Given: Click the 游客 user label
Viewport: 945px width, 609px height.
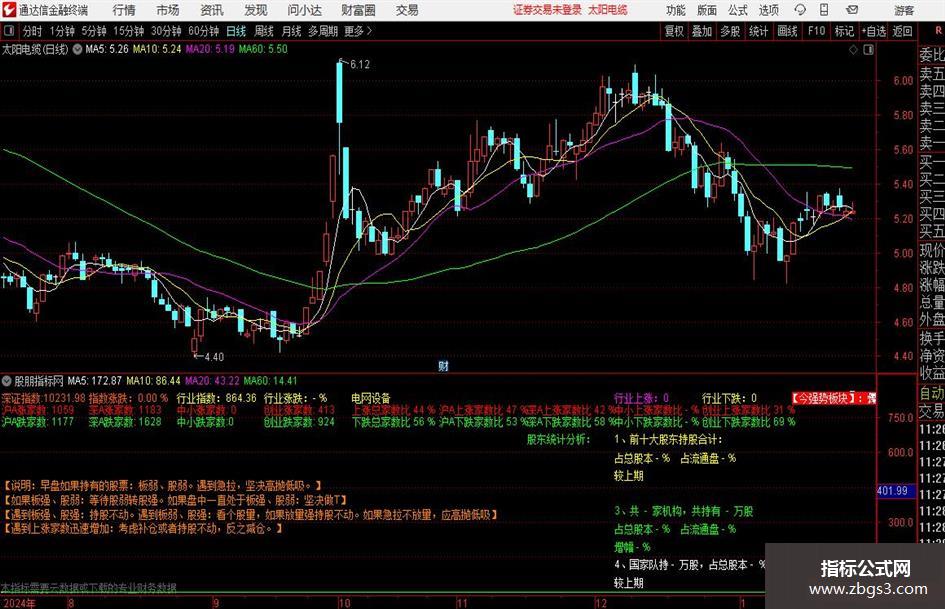Looking at the screenshot, I should (903, 10).
